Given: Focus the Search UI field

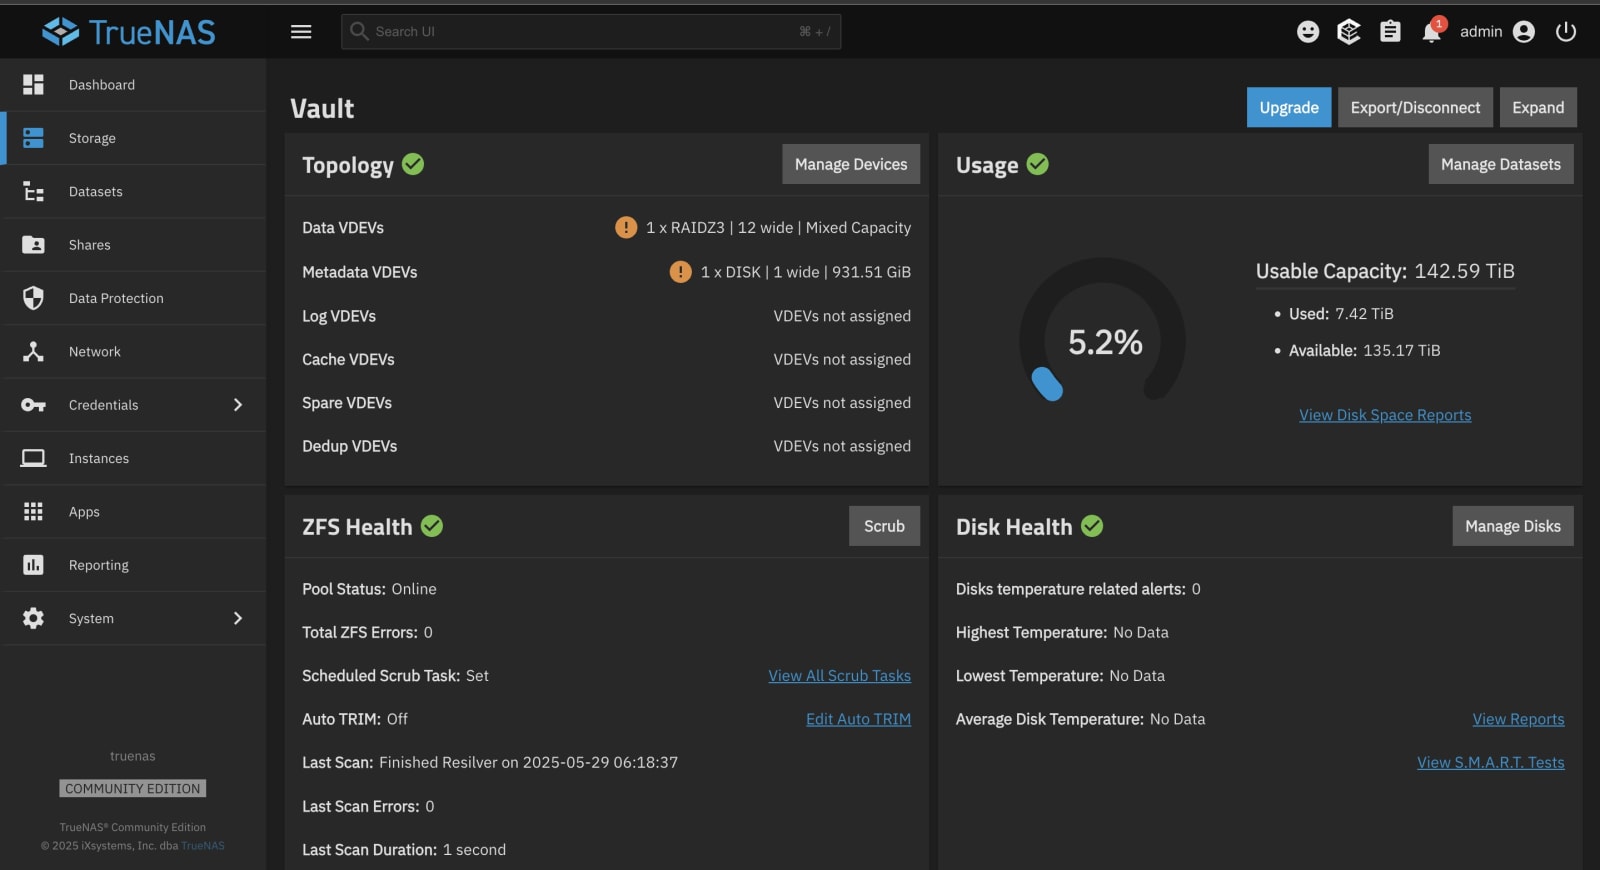Looking at the screenshot, I should tap(591, 32).
